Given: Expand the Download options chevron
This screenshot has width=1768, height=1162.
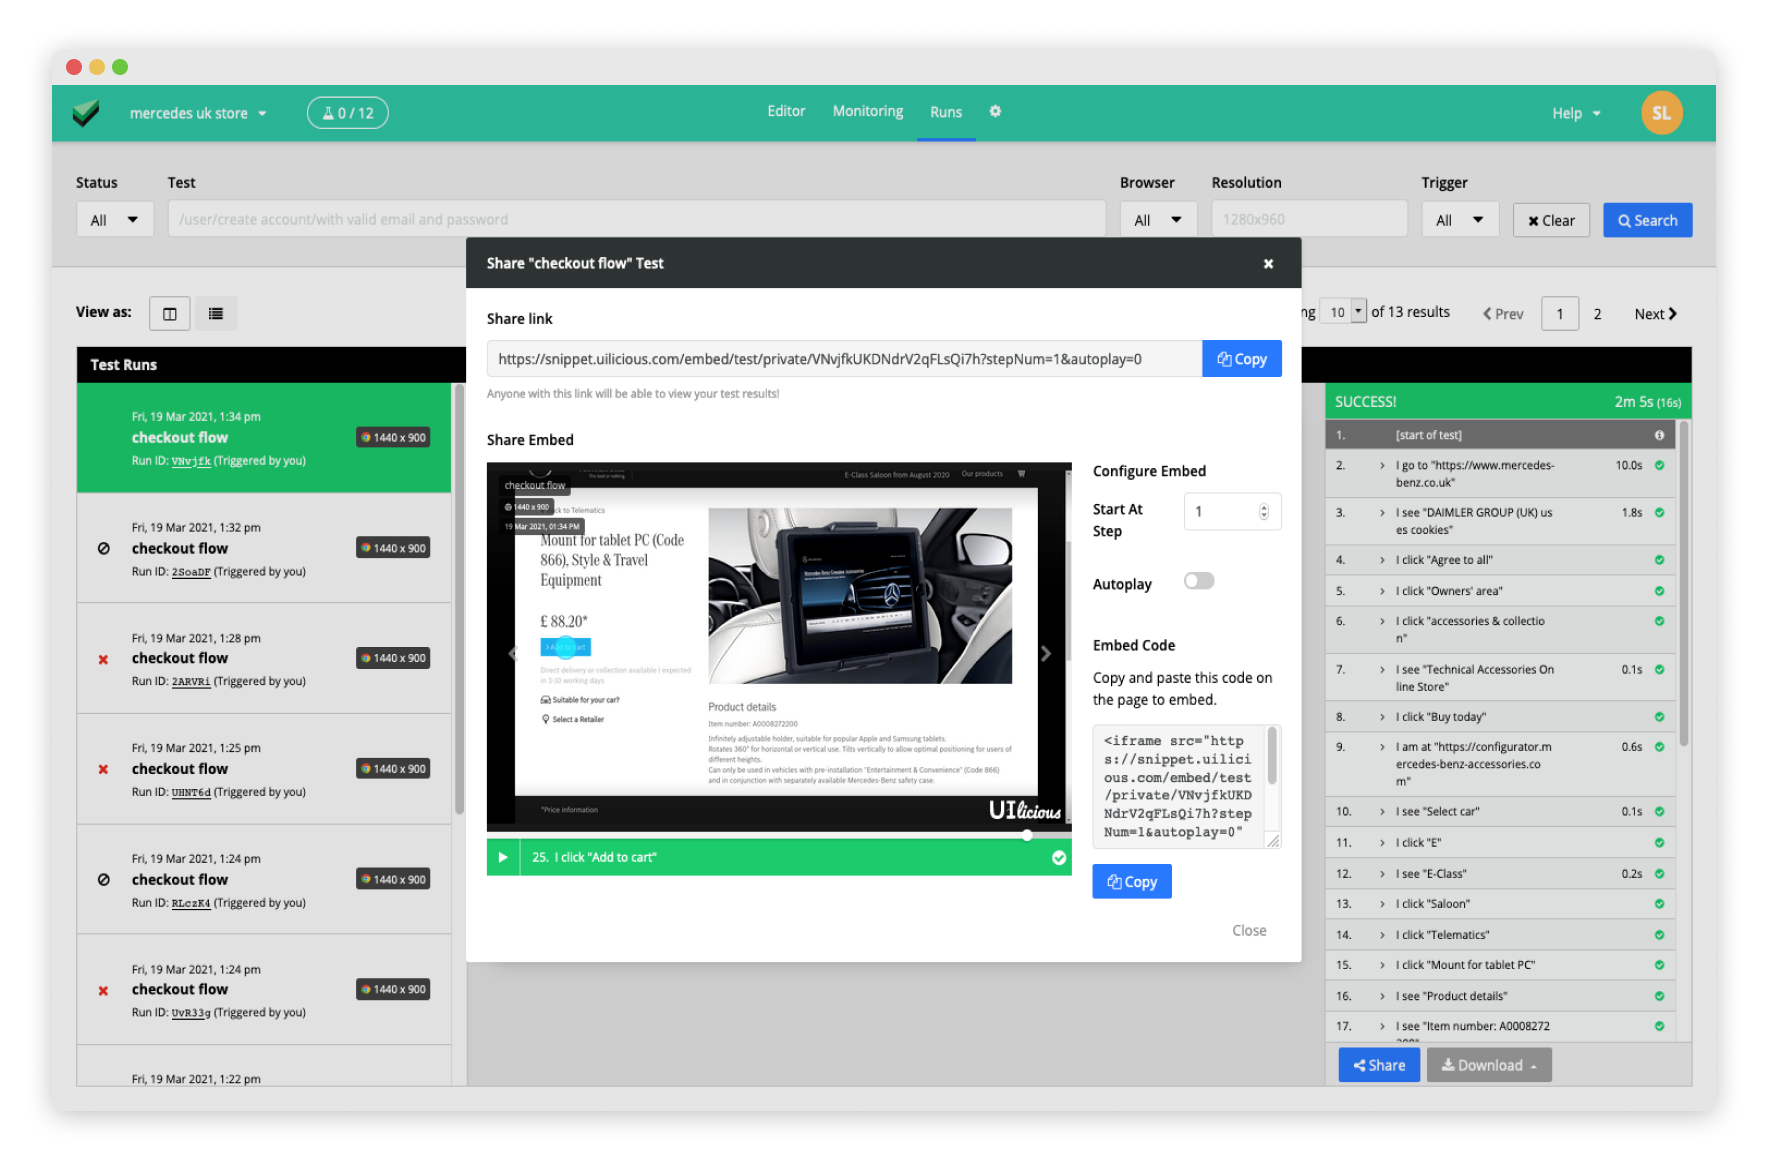Looking at the screenshot, I should pos(1533,1064).
